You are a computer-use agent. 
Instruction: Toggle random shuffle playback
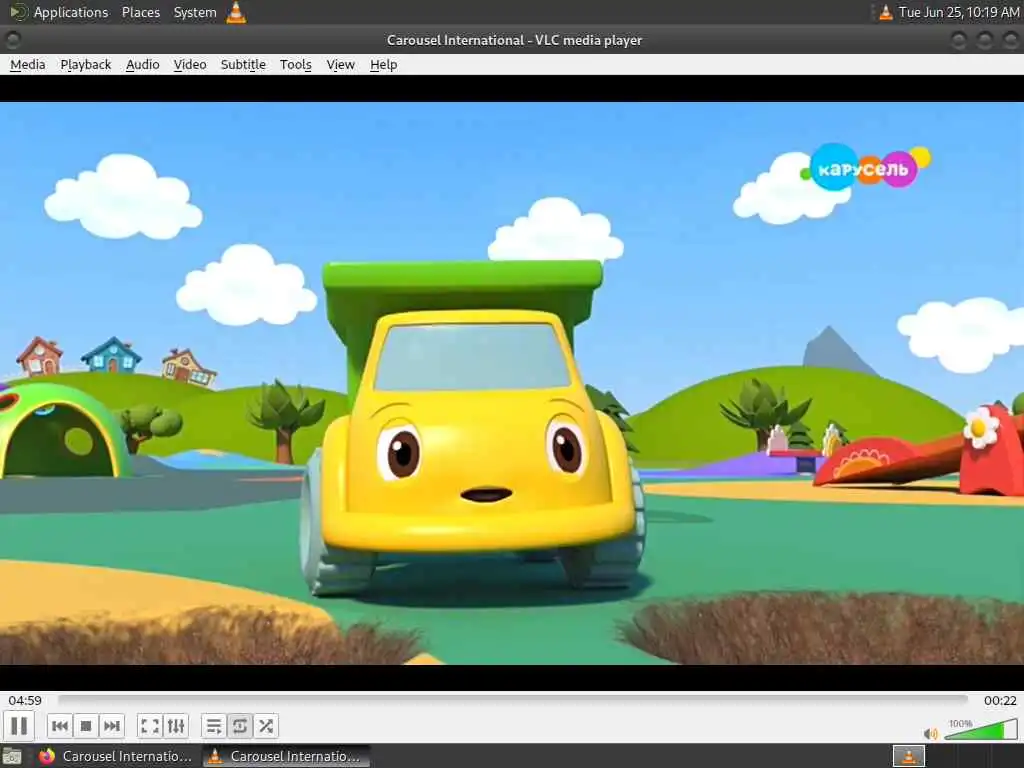tap(266, 726)
